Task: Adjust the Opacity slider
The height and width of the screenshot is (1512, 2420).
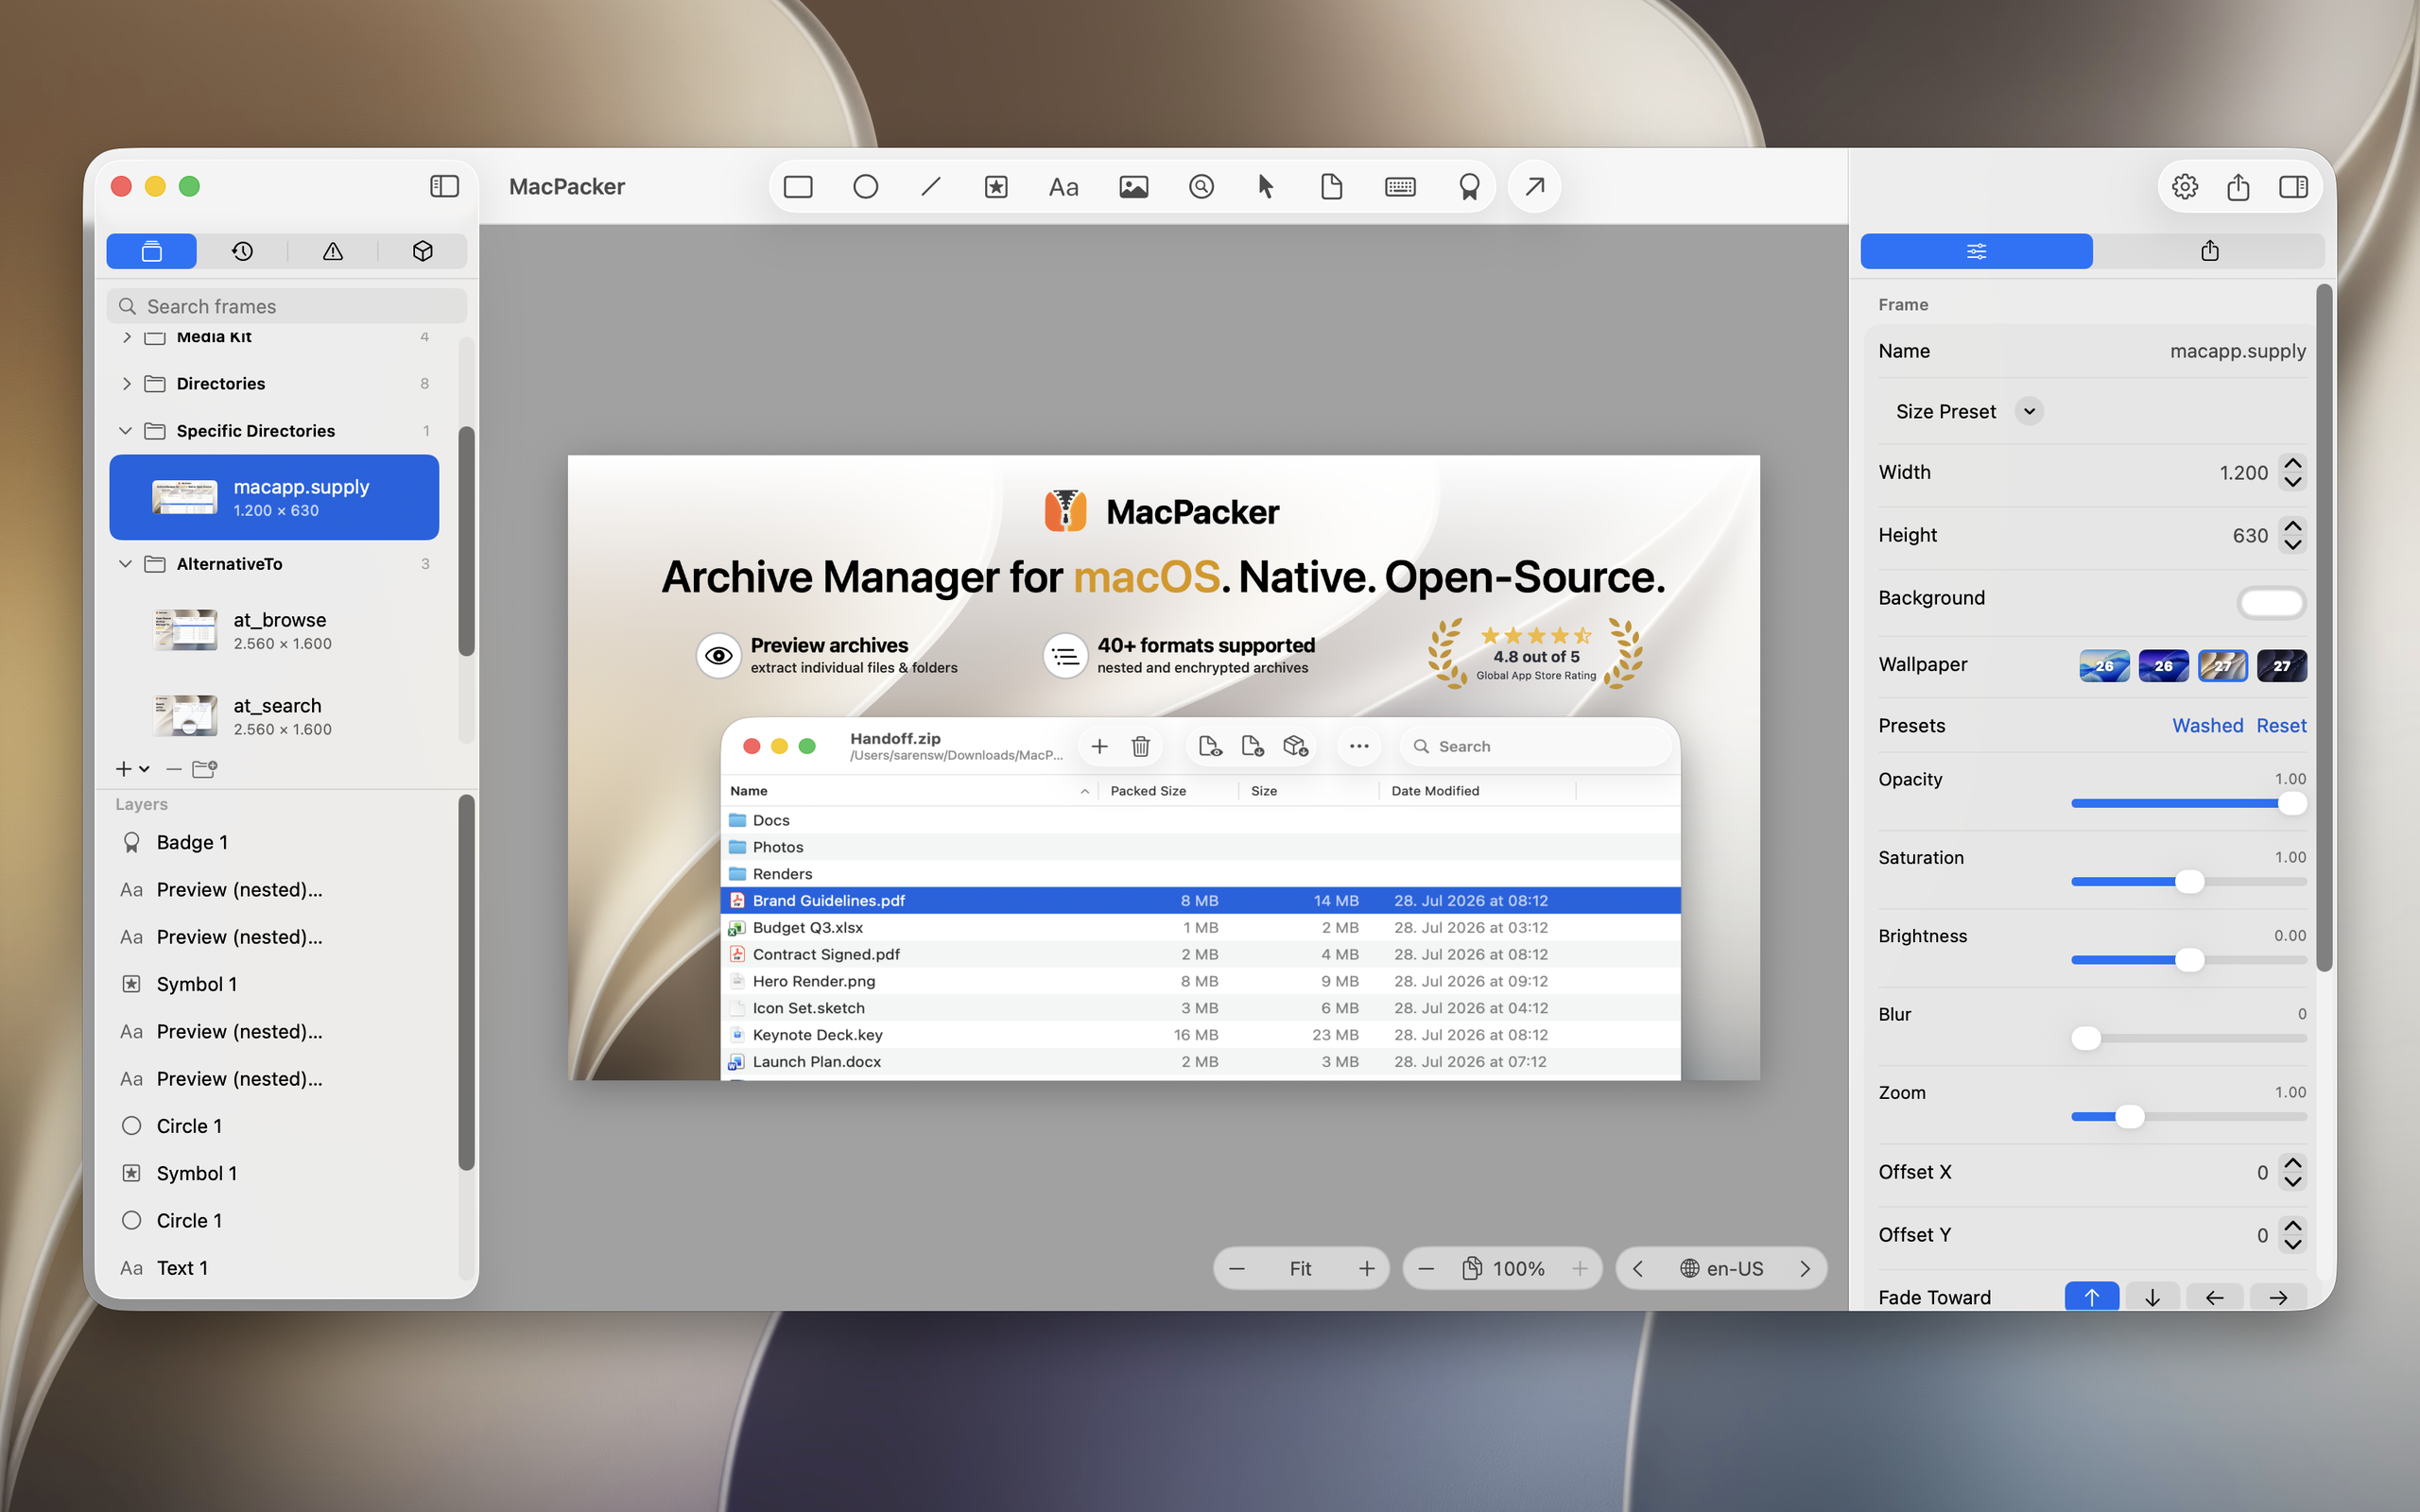Action: pos(2189,803)
